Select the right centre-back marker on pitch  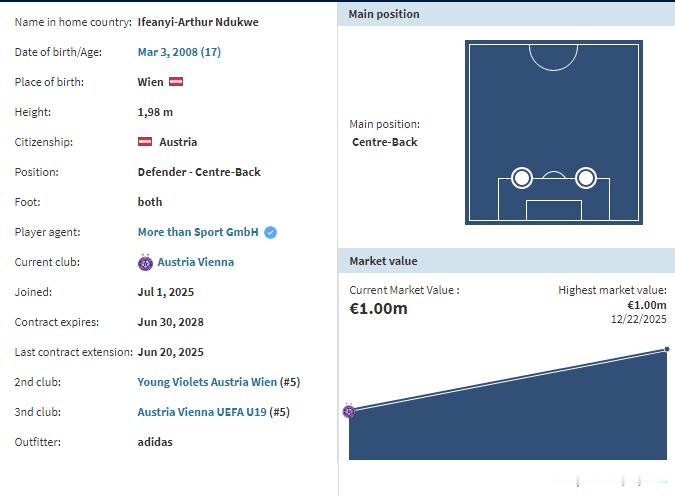click(x=586, y=178)
